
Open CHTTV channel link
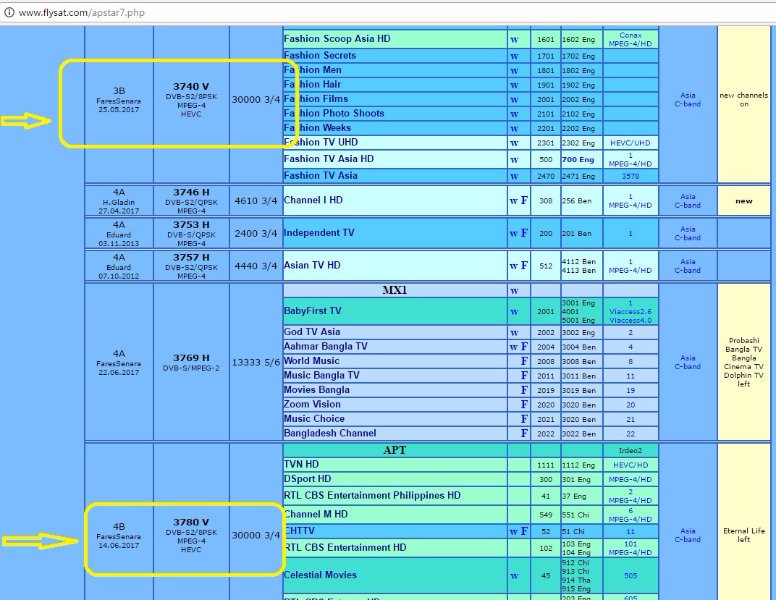299,531
